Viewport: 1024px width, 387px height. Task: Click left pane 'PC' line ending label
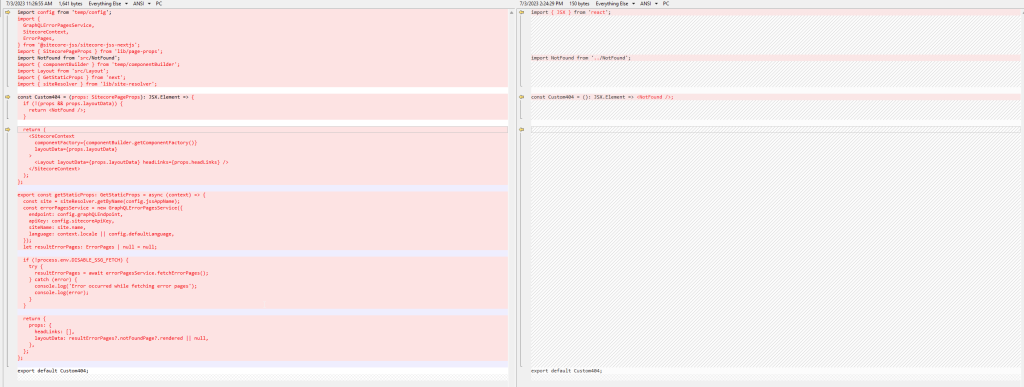[159, 3]
